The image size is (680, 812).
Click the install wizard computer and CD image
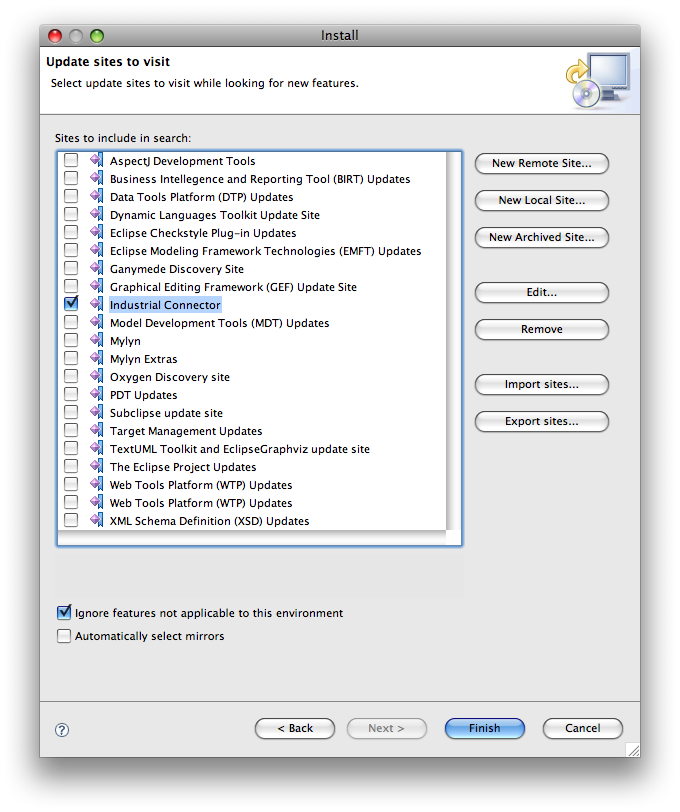click(599, 80)
